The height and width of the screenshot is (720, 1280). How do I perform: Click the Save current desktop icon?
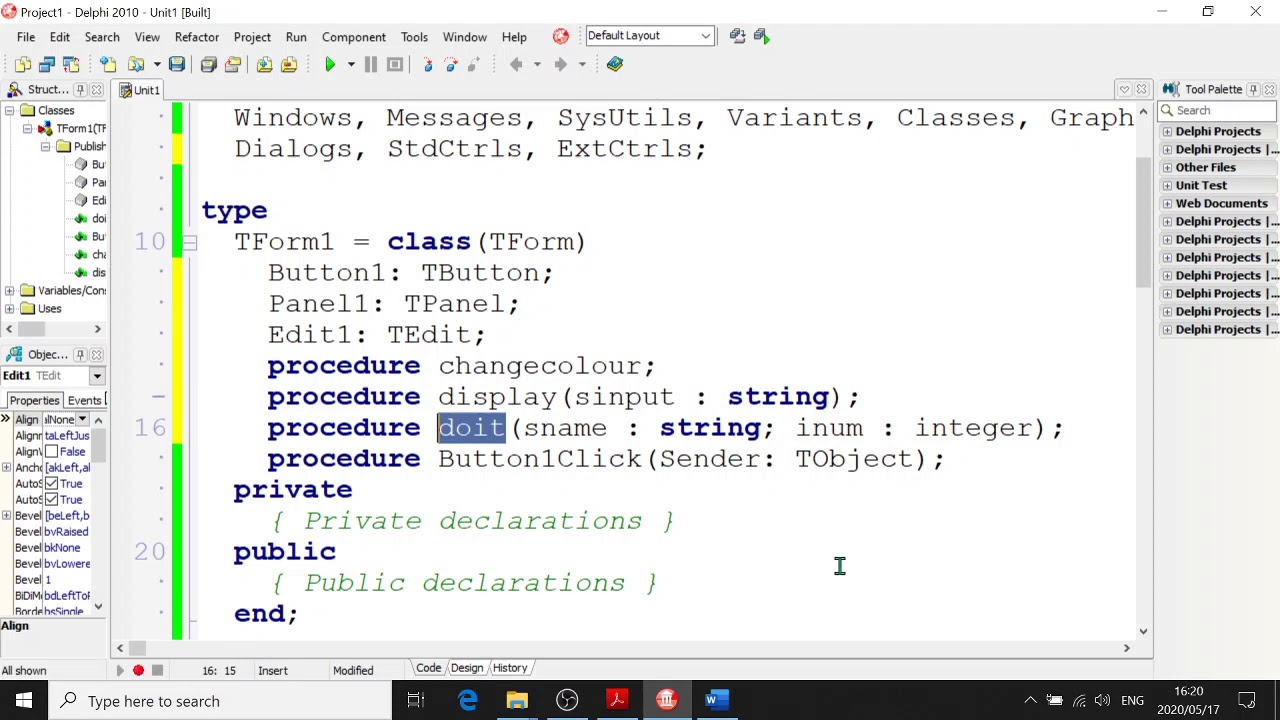pos(738,36)
